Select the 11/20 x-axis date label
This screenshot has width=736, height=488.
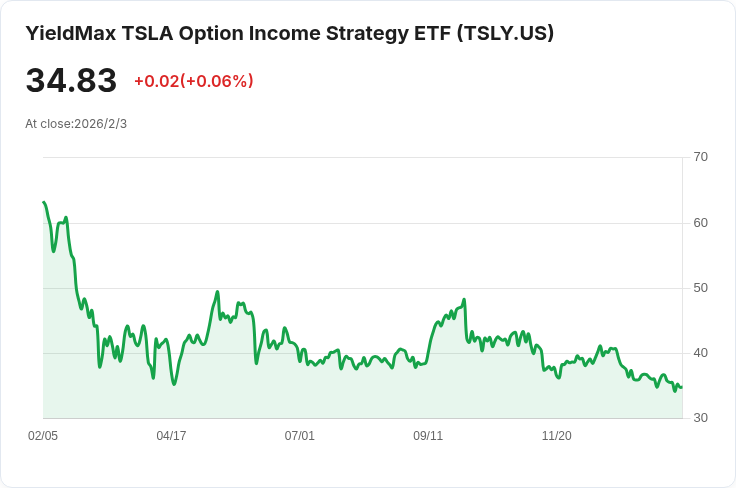[x=557, y=436]
